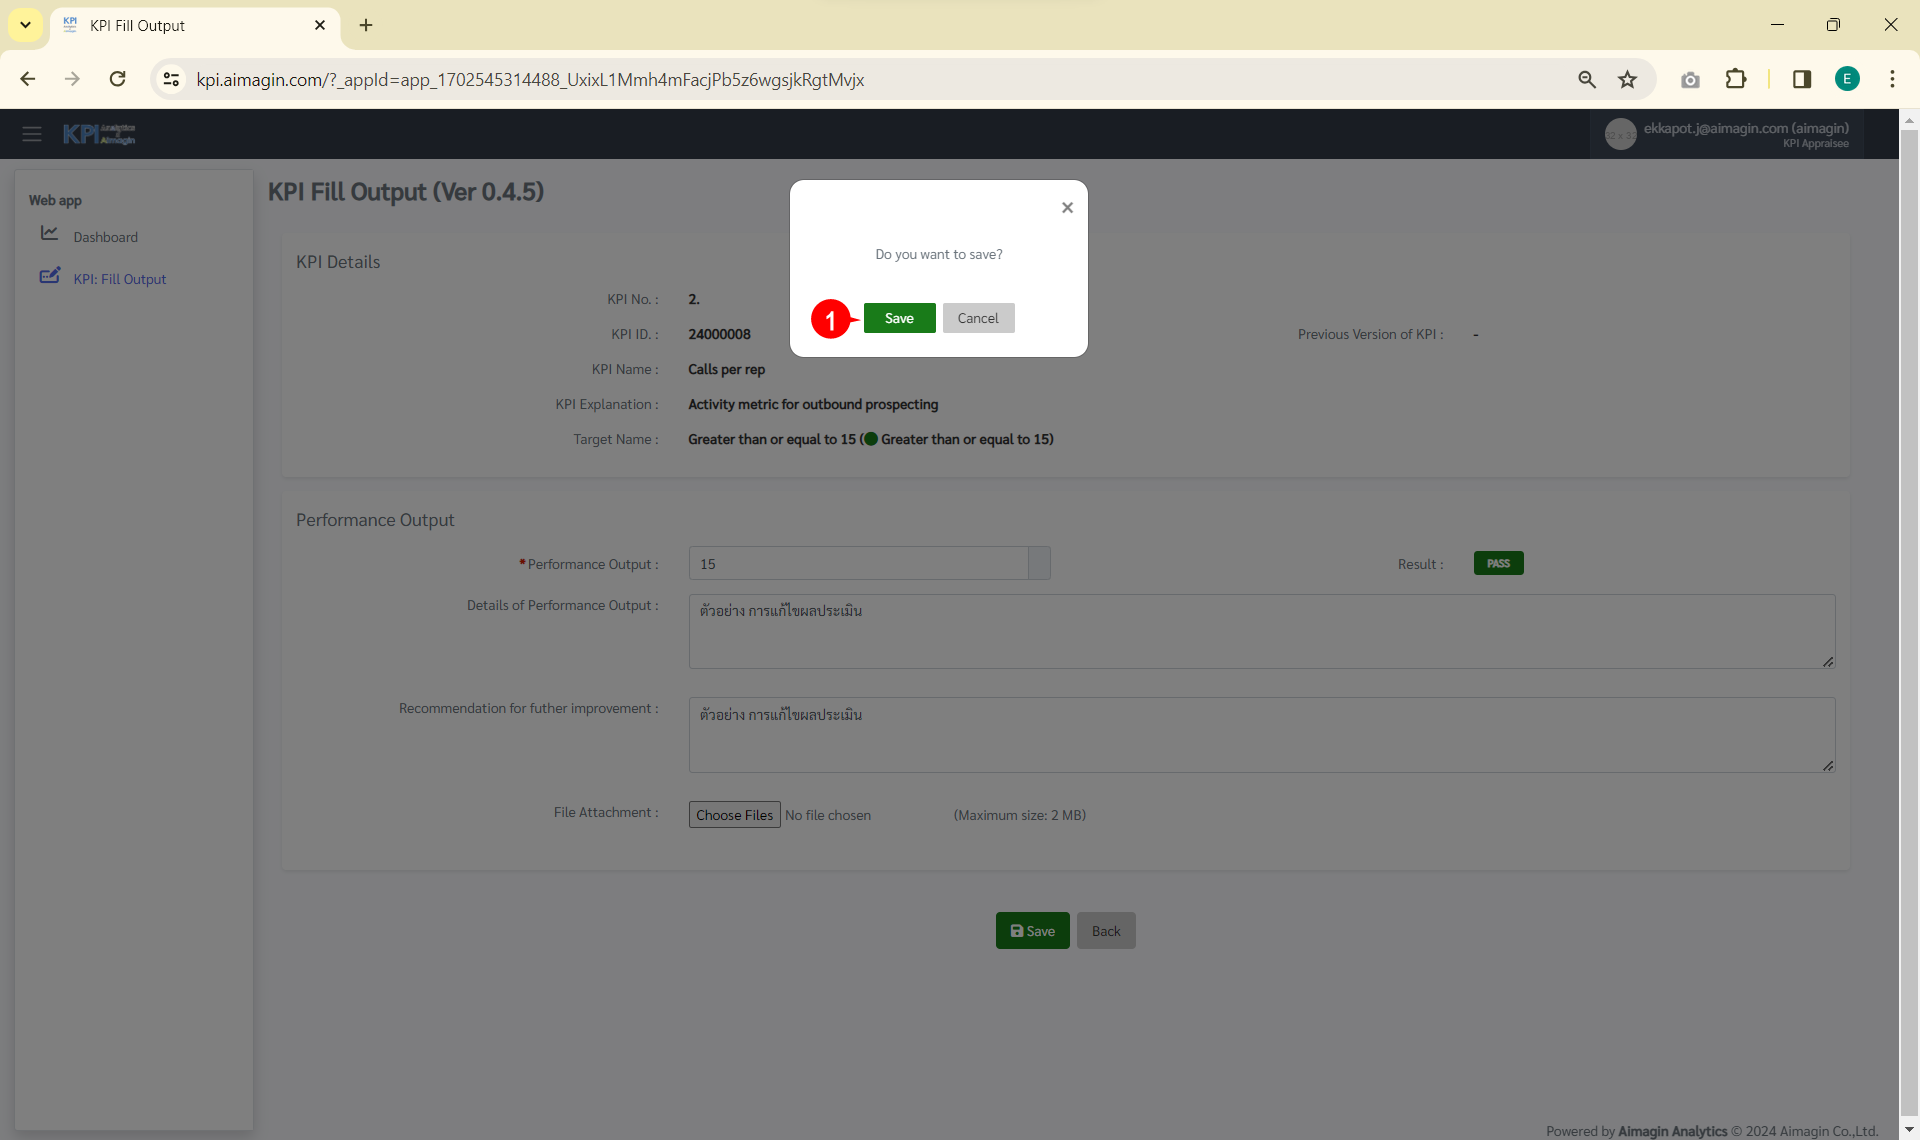Confirm with the dialog's Save button
This screenshot has width=1920, height=1140.
(899, 318)
